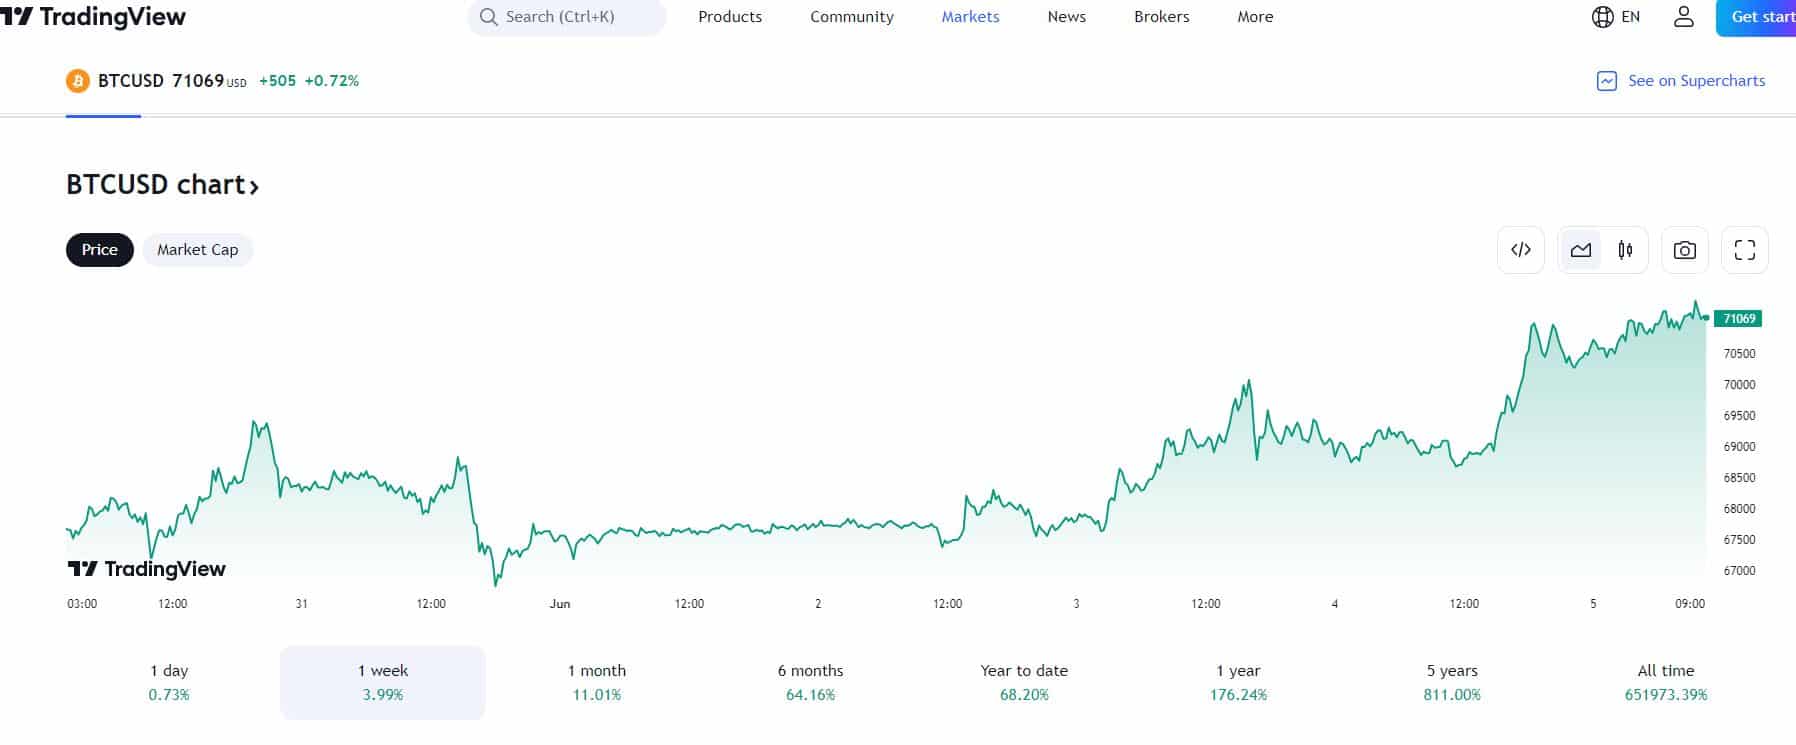Select the 1 month range
Viewport: 1796px width, 745px height.
[597, 682]
